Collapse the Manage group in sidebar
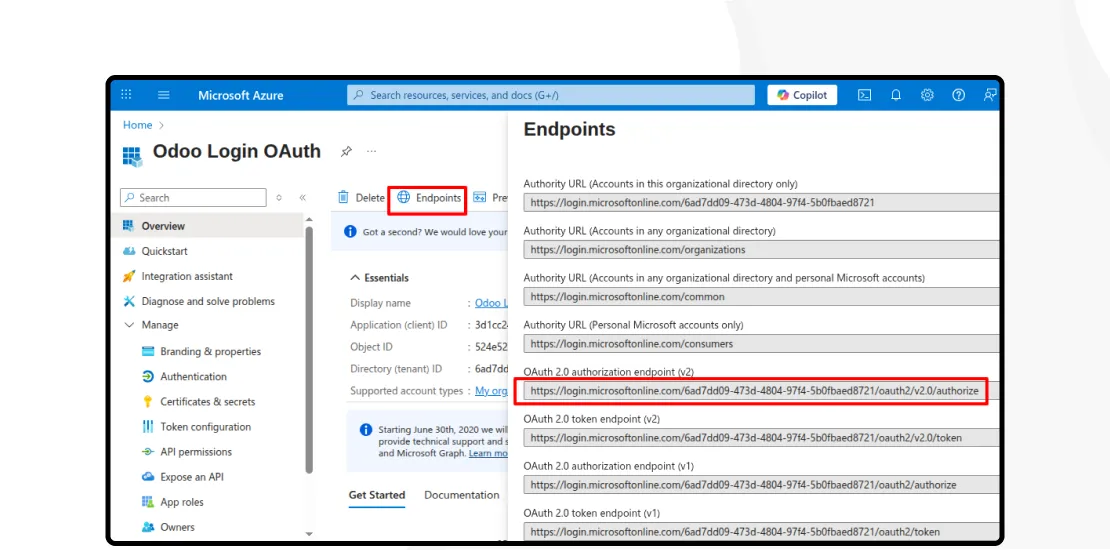The height and width of the screenshot is (550, 1110). pyautogui.click(x=129, y=325)
